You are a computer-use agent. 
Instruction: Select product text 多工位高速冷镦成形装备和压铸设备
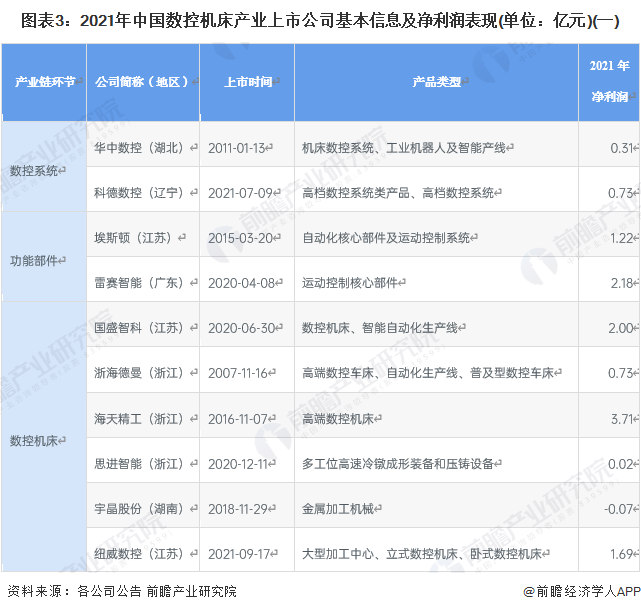[x=398, y=464]
